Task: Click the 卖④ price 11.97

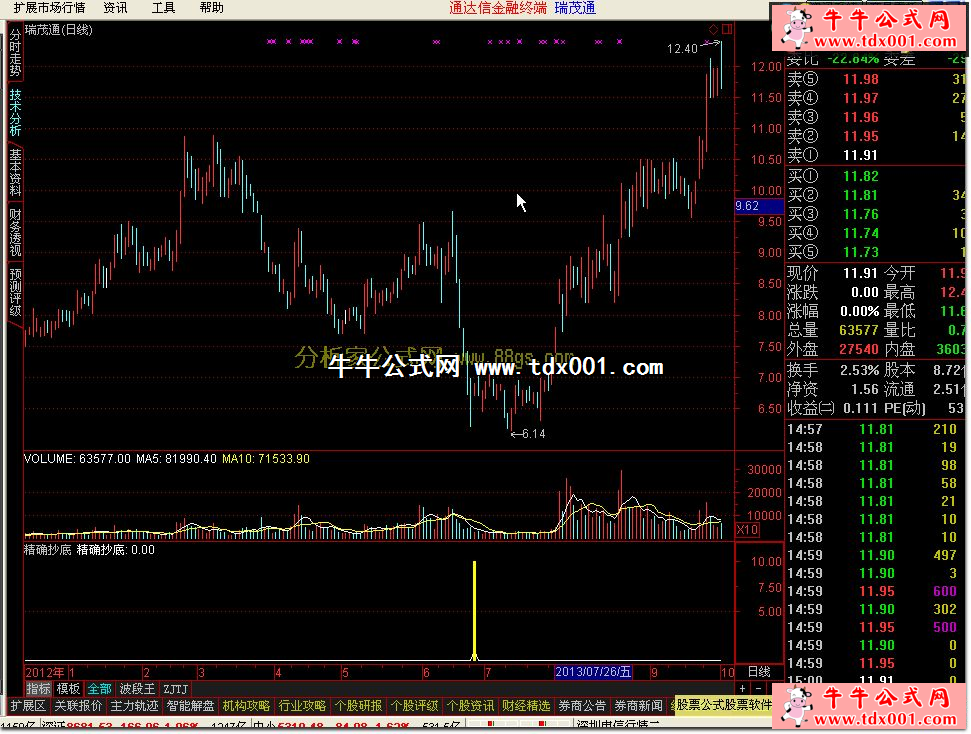Action: tap(861, 98)
